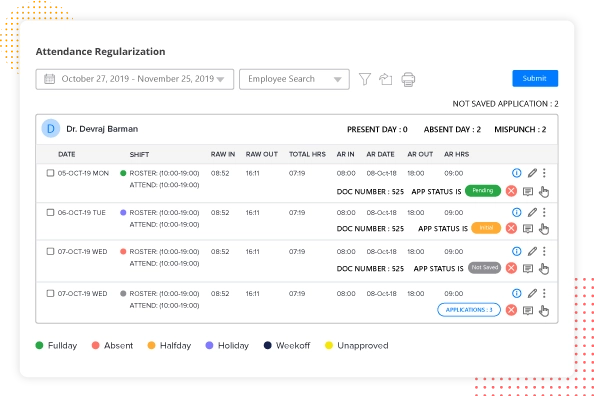Click the date range calendar icon
594x396 pixels.
[x=50, y=79]
